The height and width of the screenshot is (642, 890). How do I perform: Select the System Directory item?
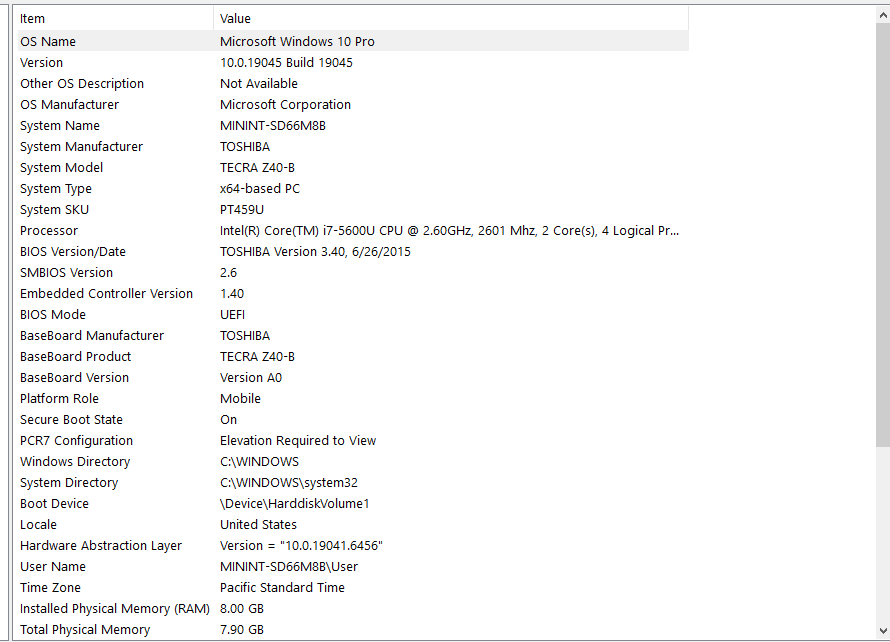69,482
